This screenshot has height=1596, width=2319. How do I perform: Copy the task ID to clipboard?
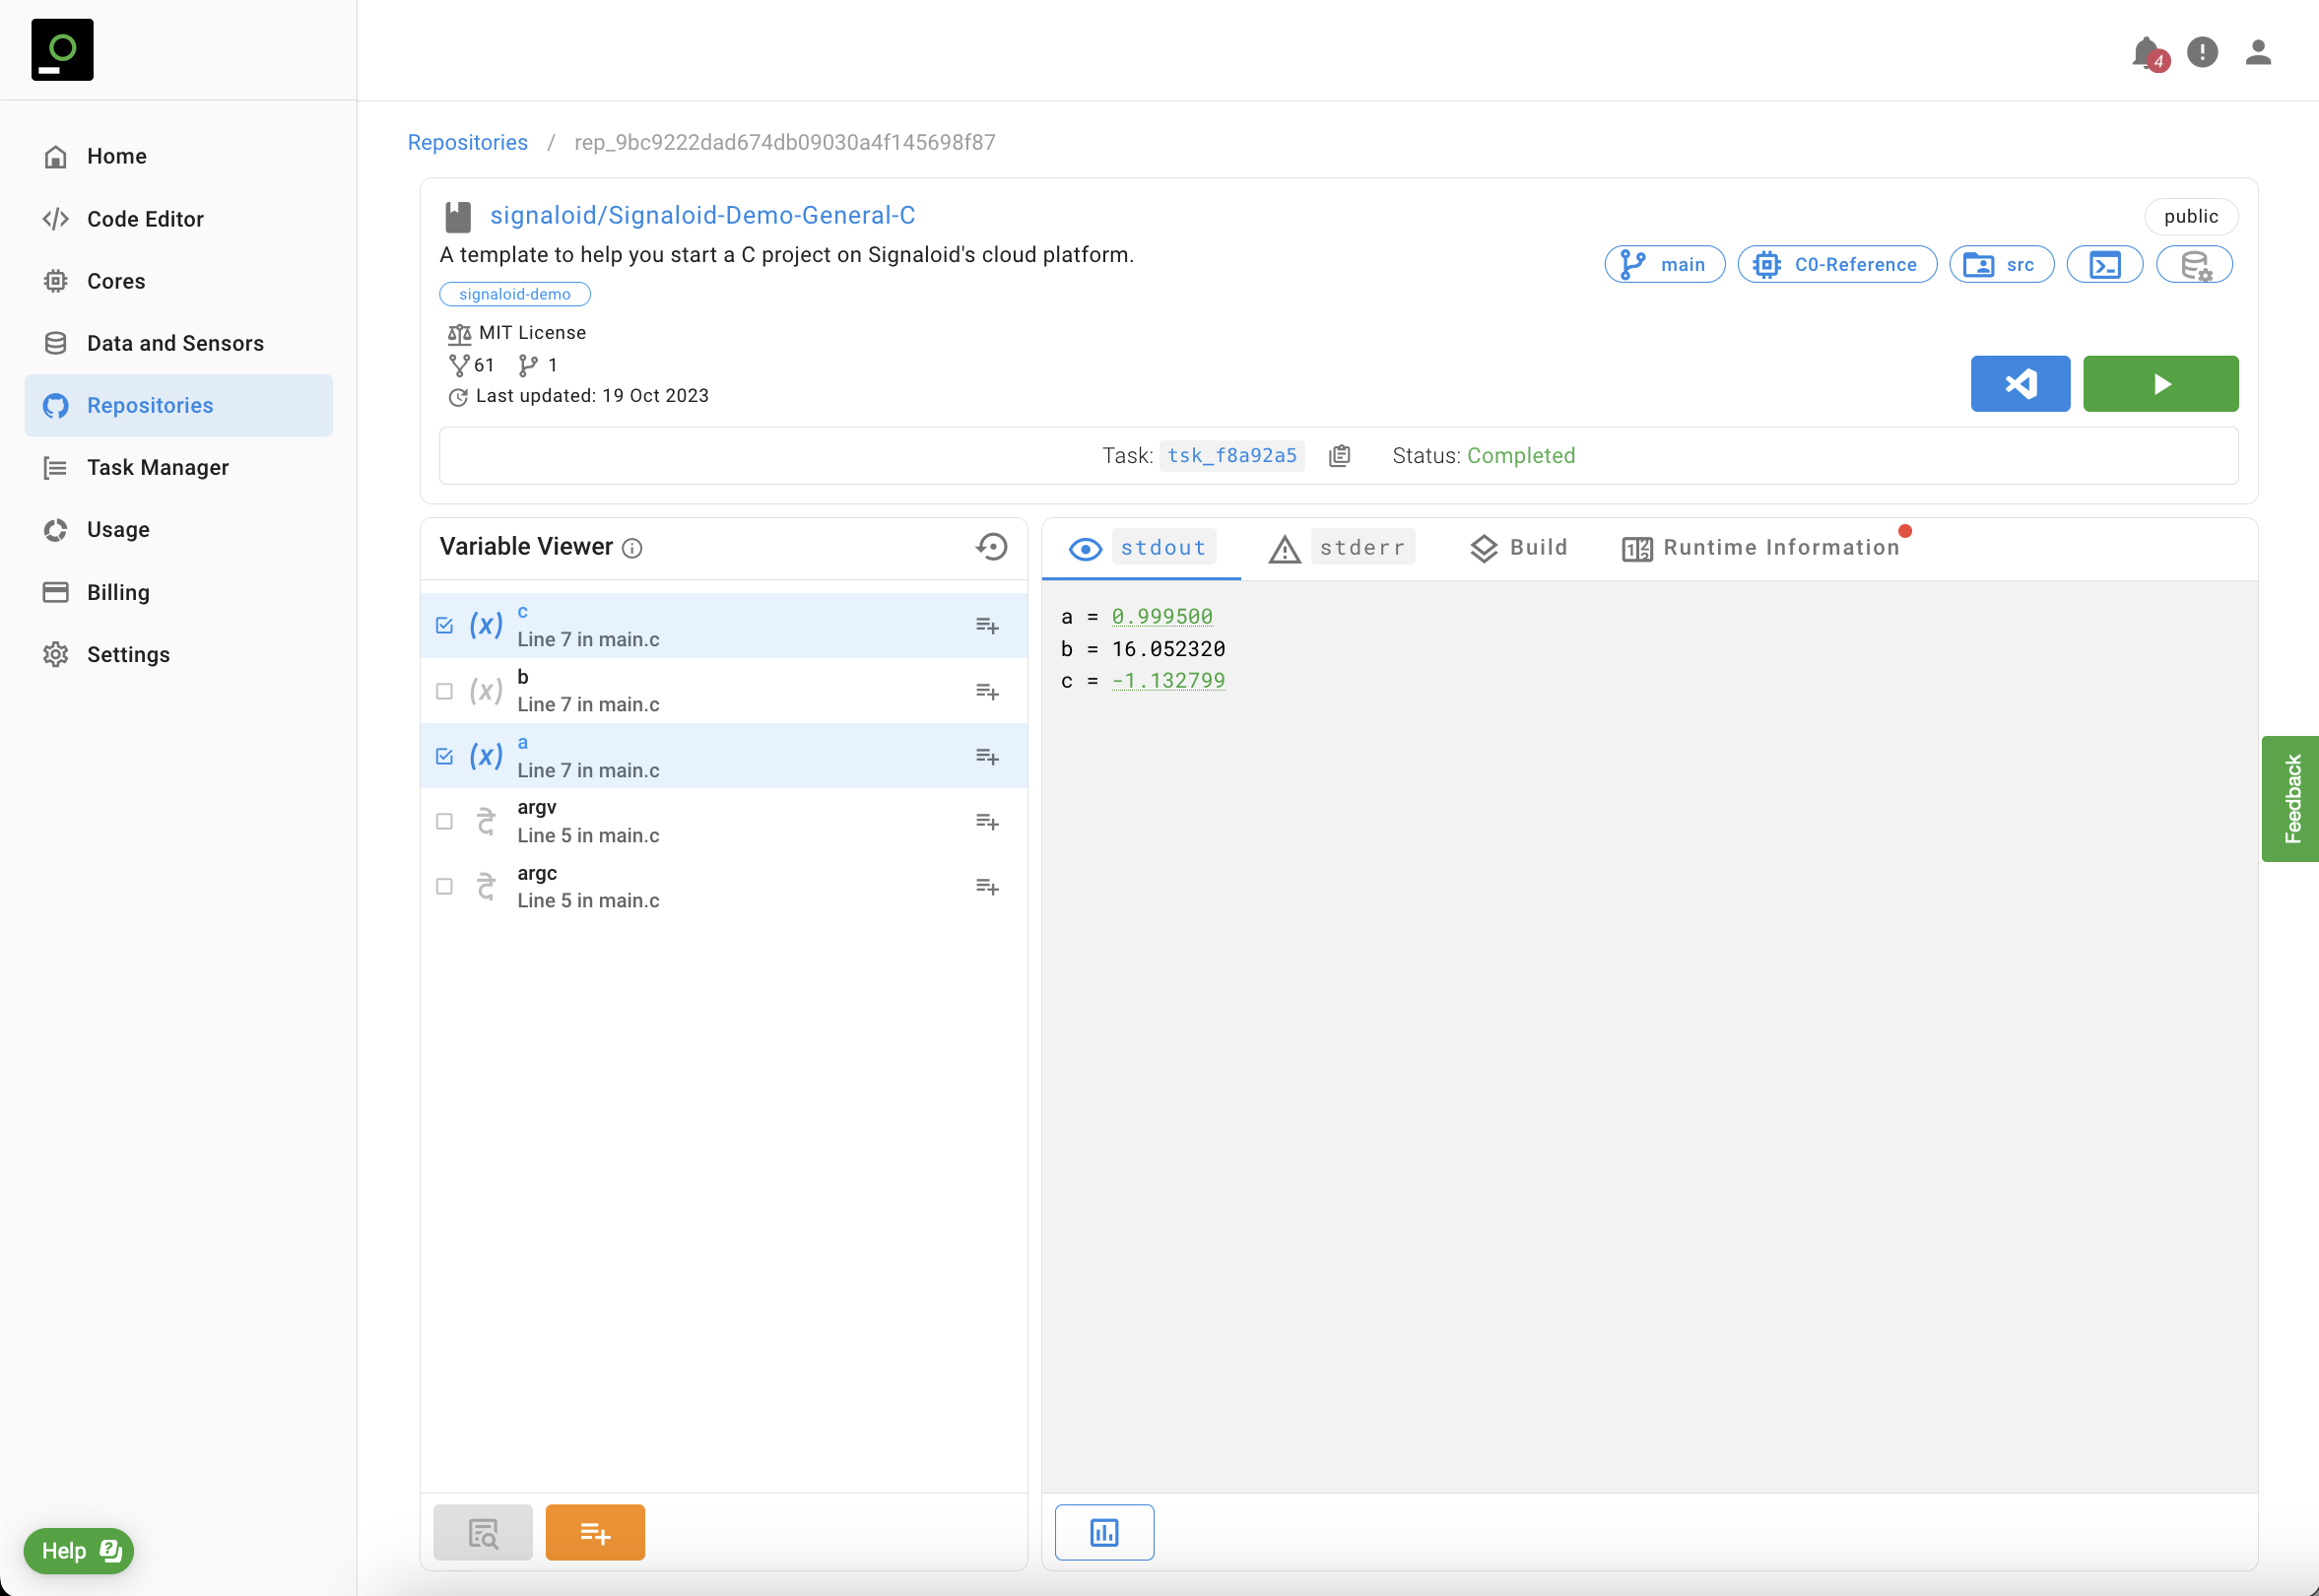[x=1339, y=456]
